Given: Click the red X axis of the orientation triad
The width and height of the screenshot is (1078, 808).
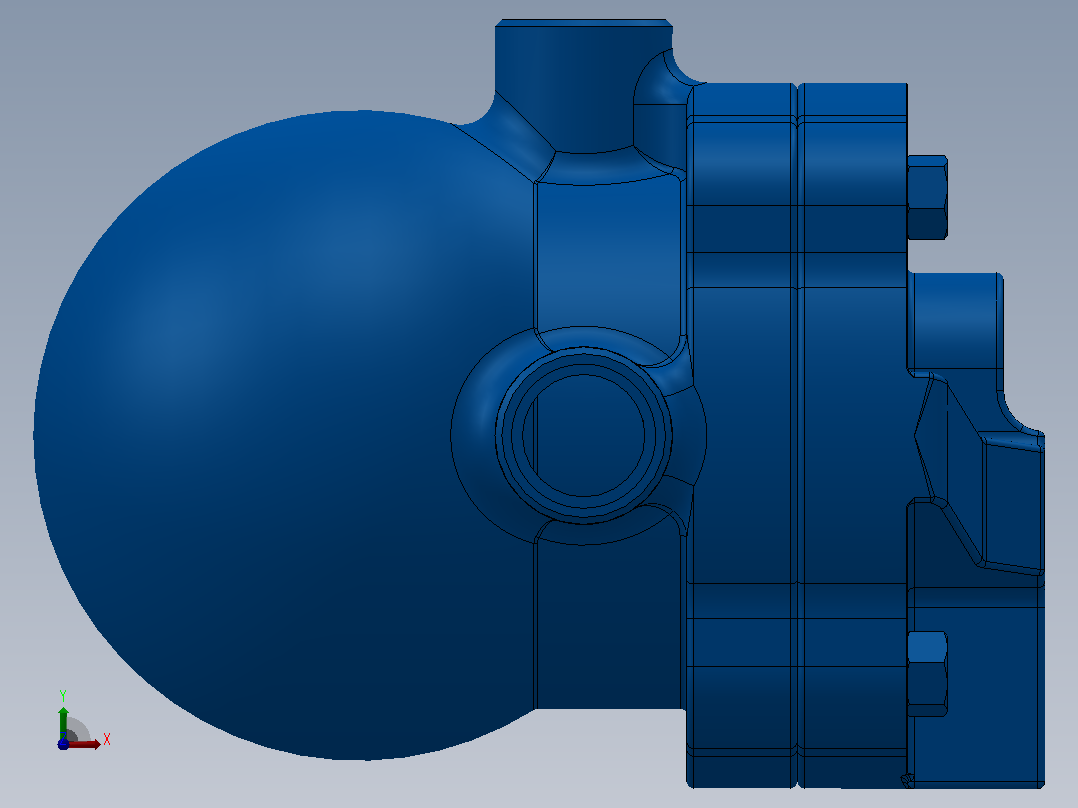Looking at the screenshot, I should coord(84,744).
